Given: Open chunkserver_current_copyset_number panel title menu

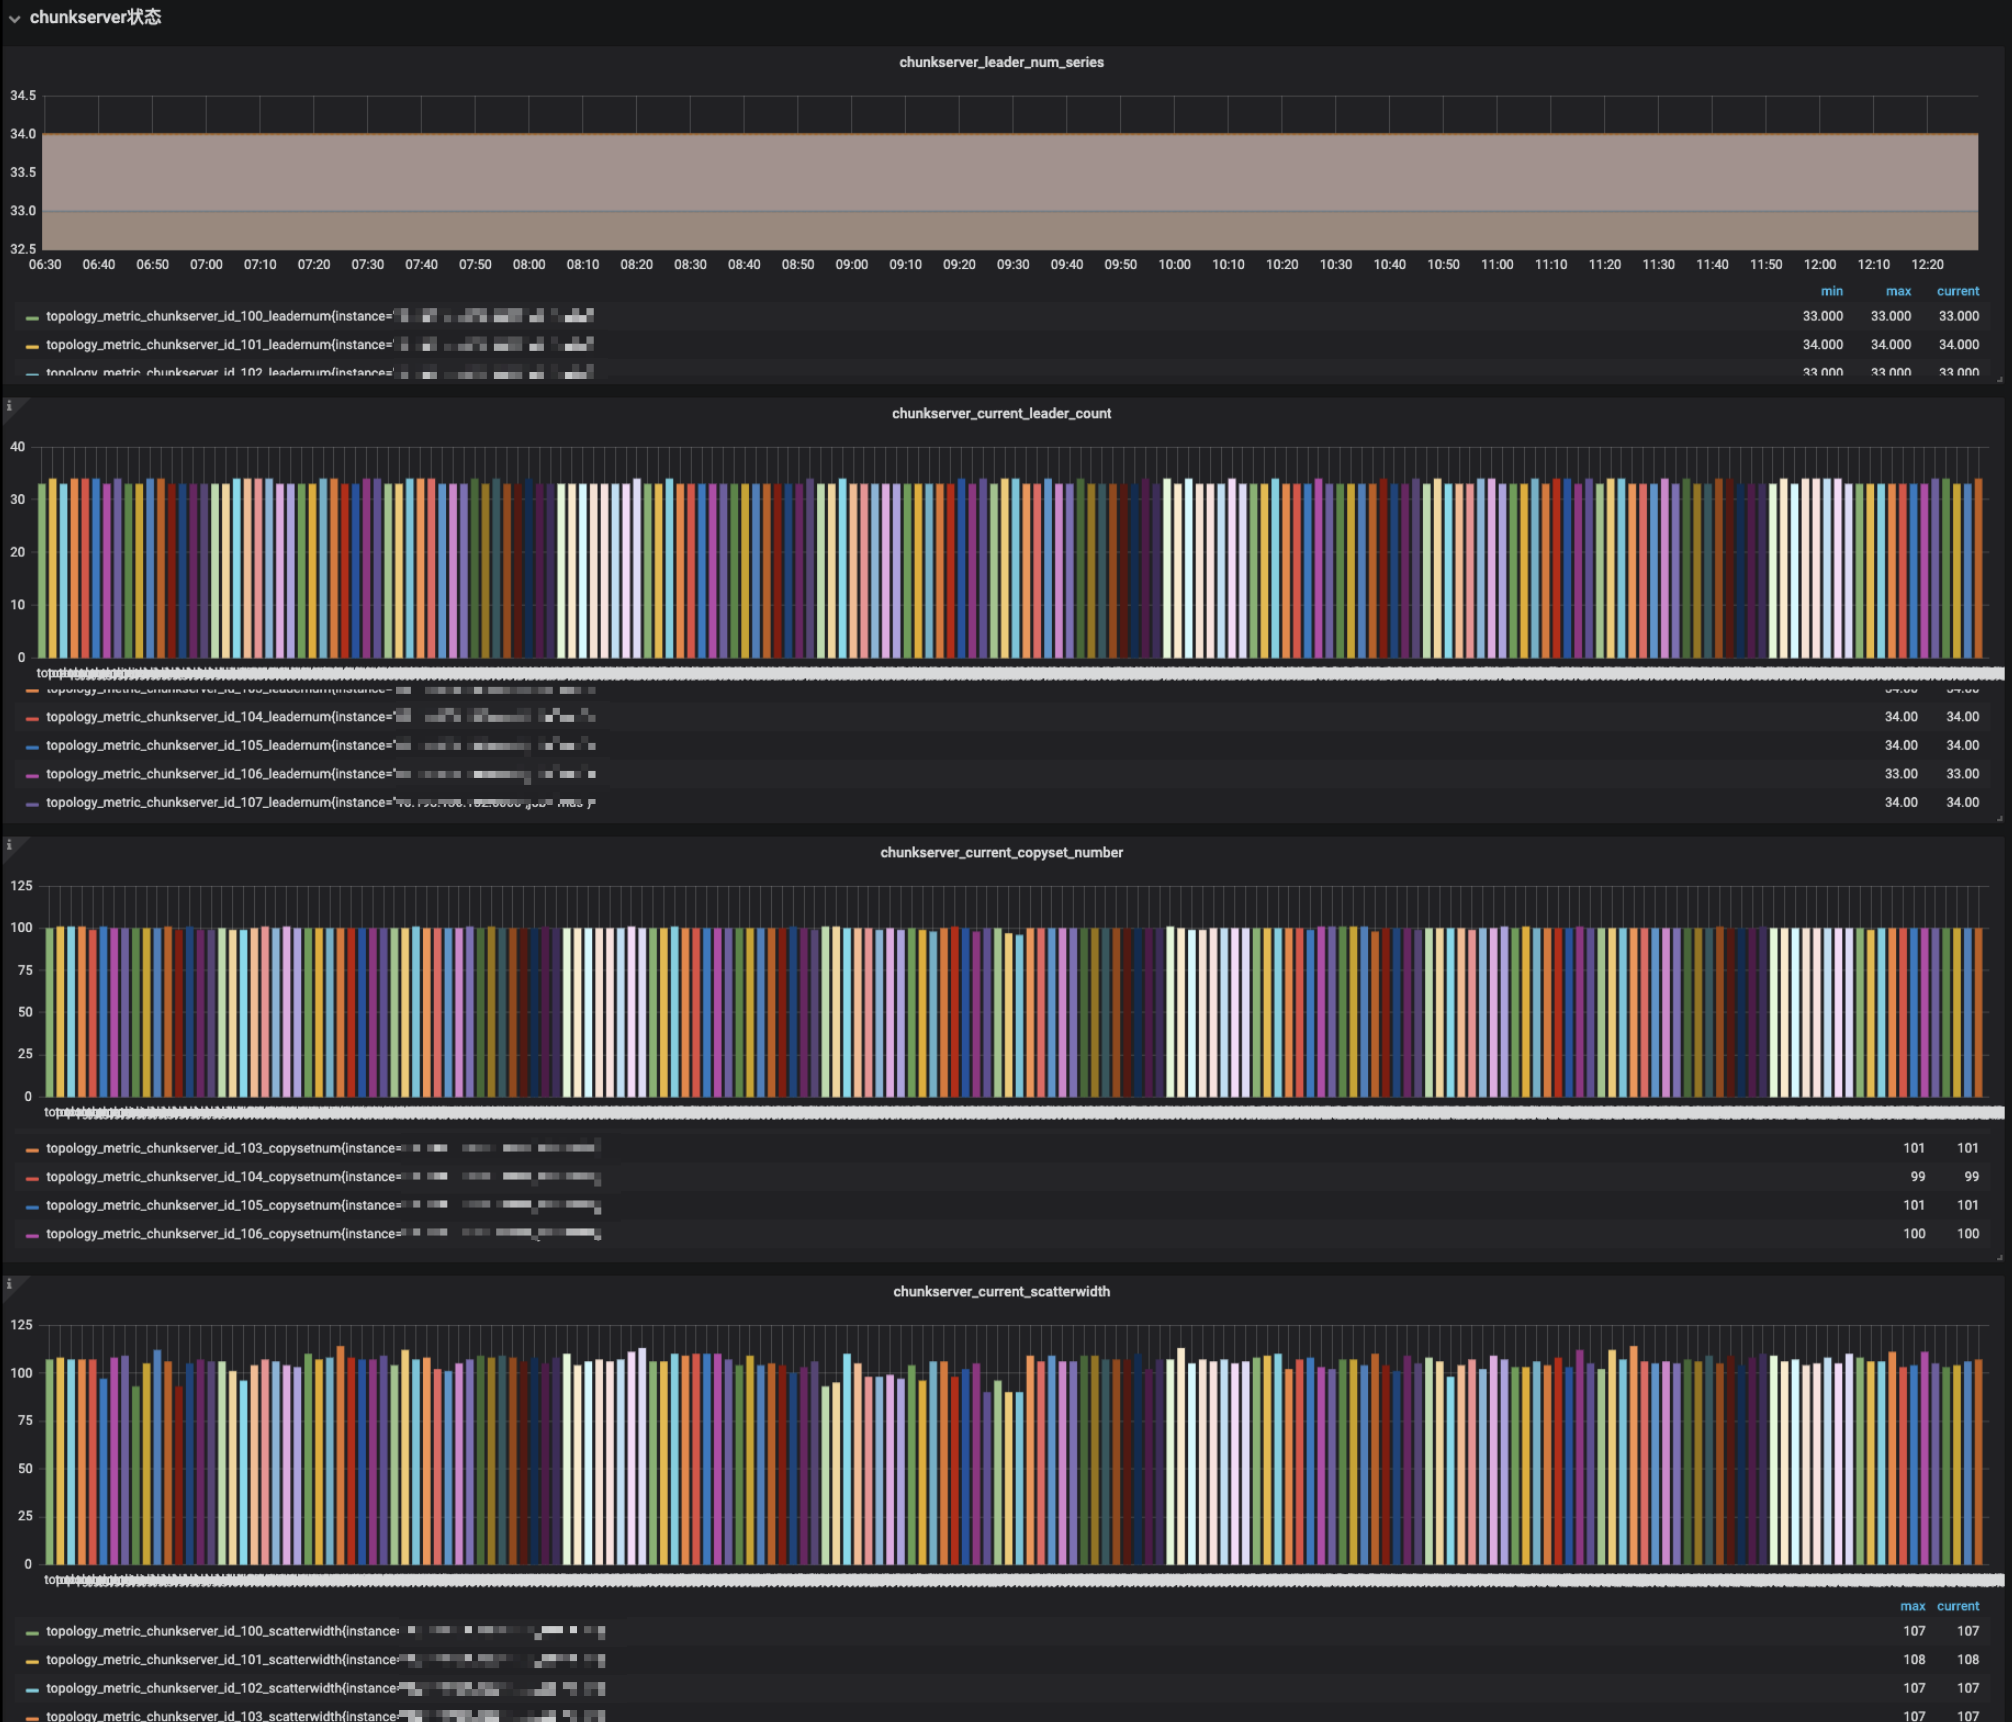Looking at the screenshot, I should pos(1001,852).
